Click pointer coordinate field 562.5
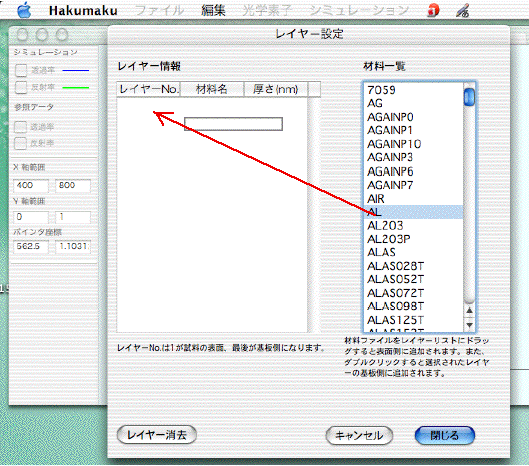This screenshot has width=529, height=466. pyautogui.click(x=31, y=246)
